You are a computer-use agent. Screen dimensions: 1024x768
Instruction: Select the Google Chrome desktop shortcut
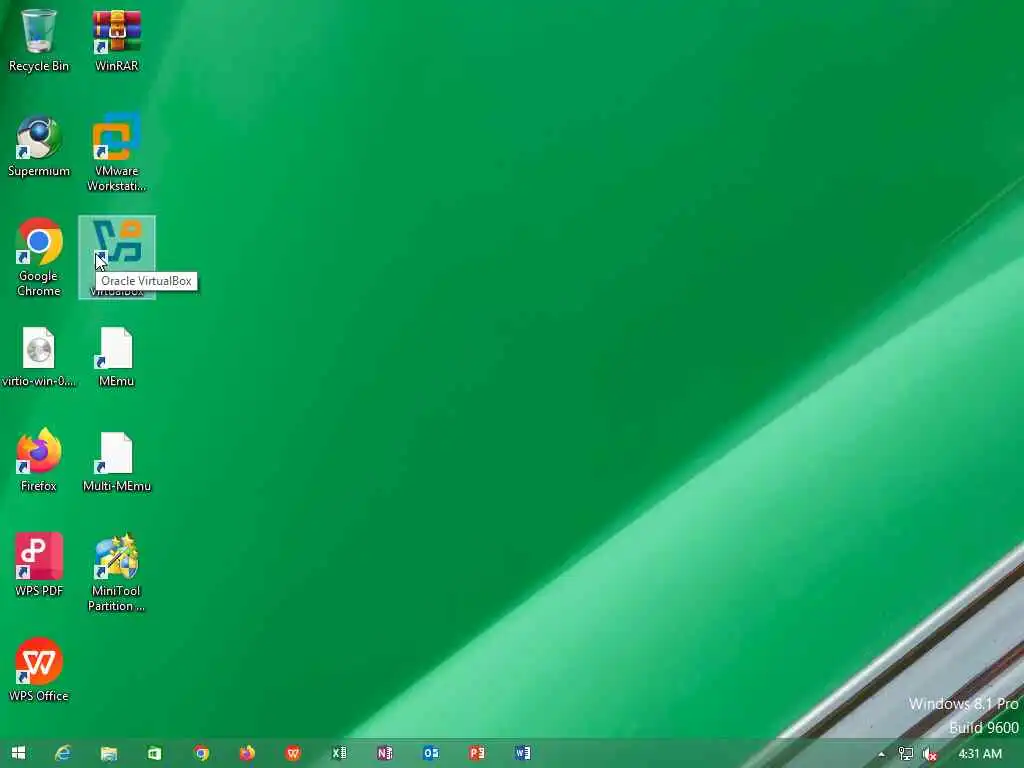click(39, 257)
